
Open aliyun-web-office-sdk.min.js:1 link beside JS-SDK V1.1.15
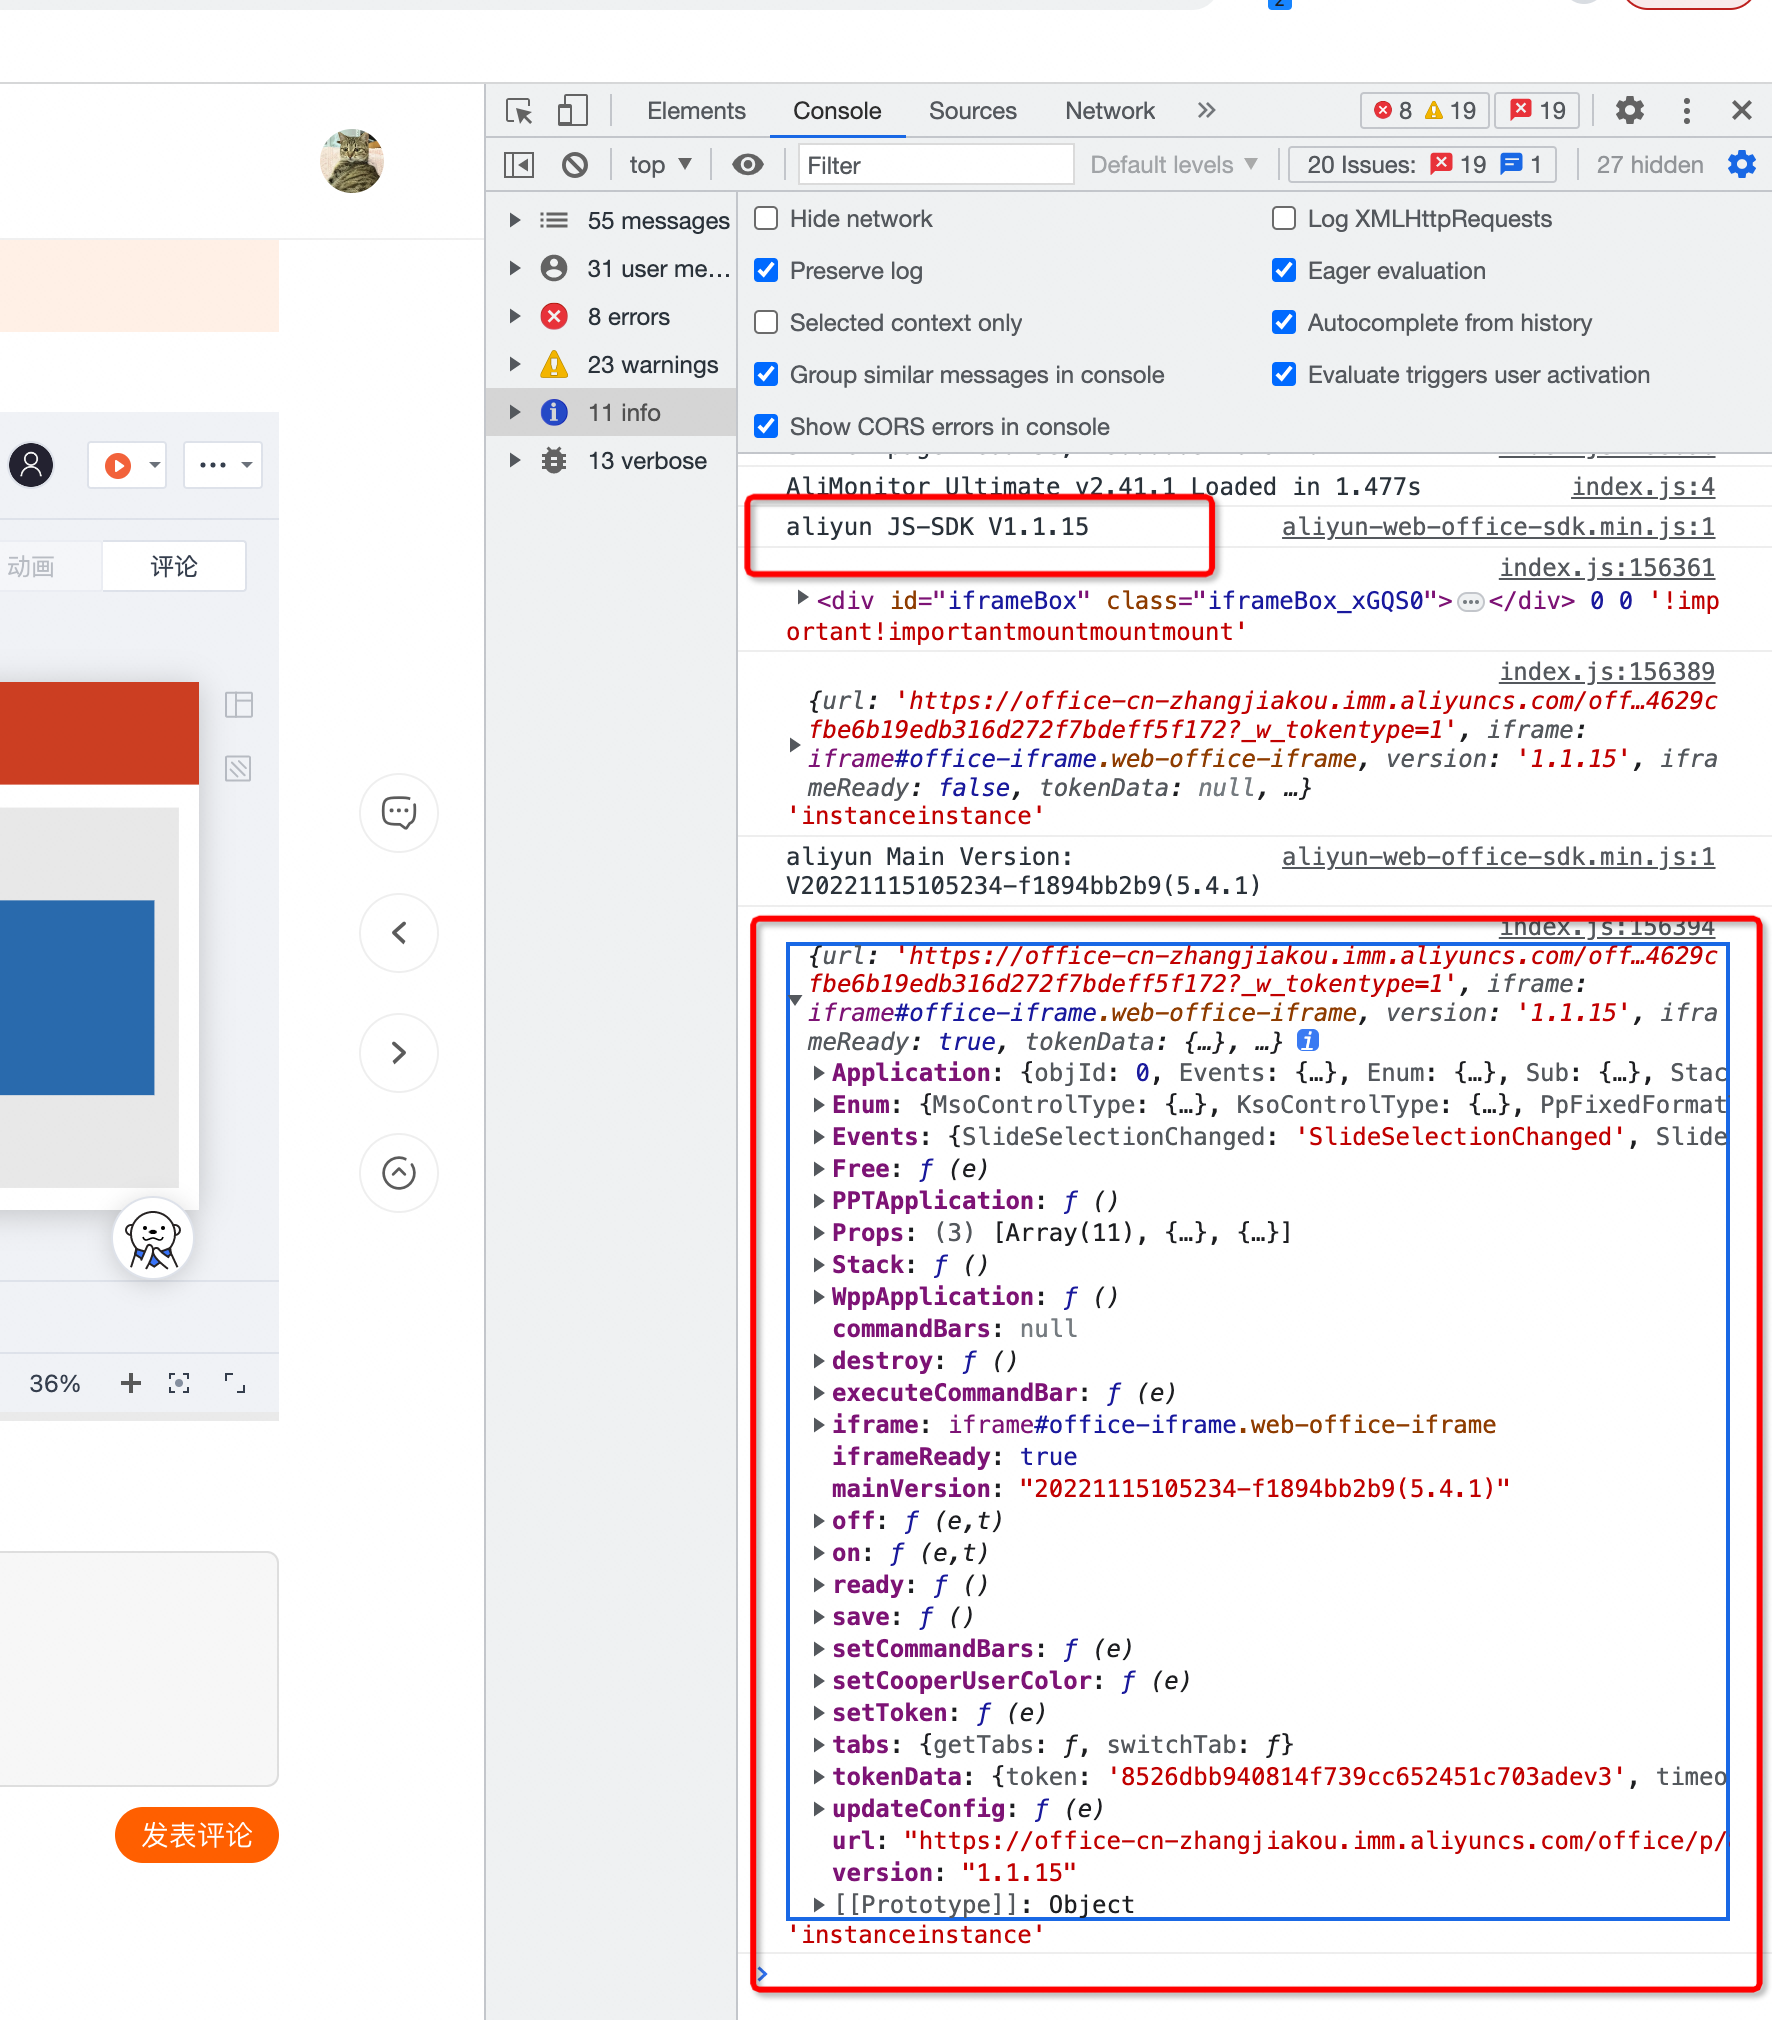pos(1498,527)
